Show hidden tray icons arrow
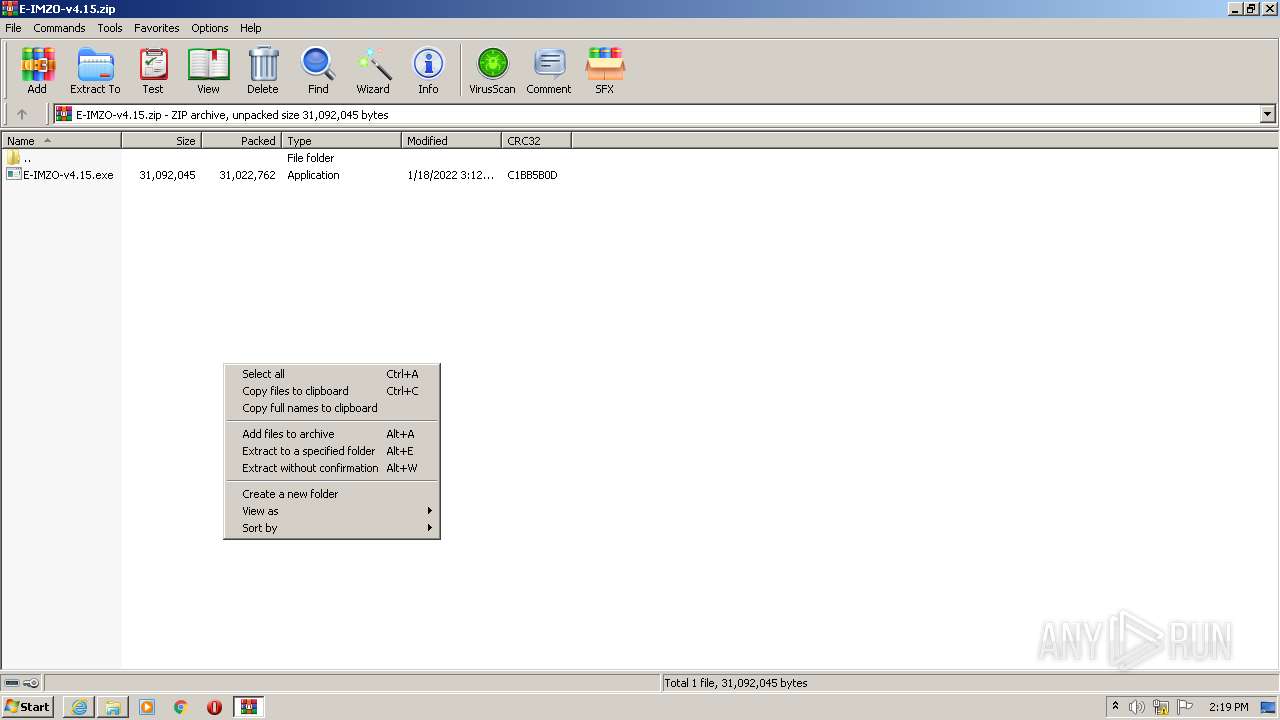This screenshot has height=720, width=1280. point(1115,707)
